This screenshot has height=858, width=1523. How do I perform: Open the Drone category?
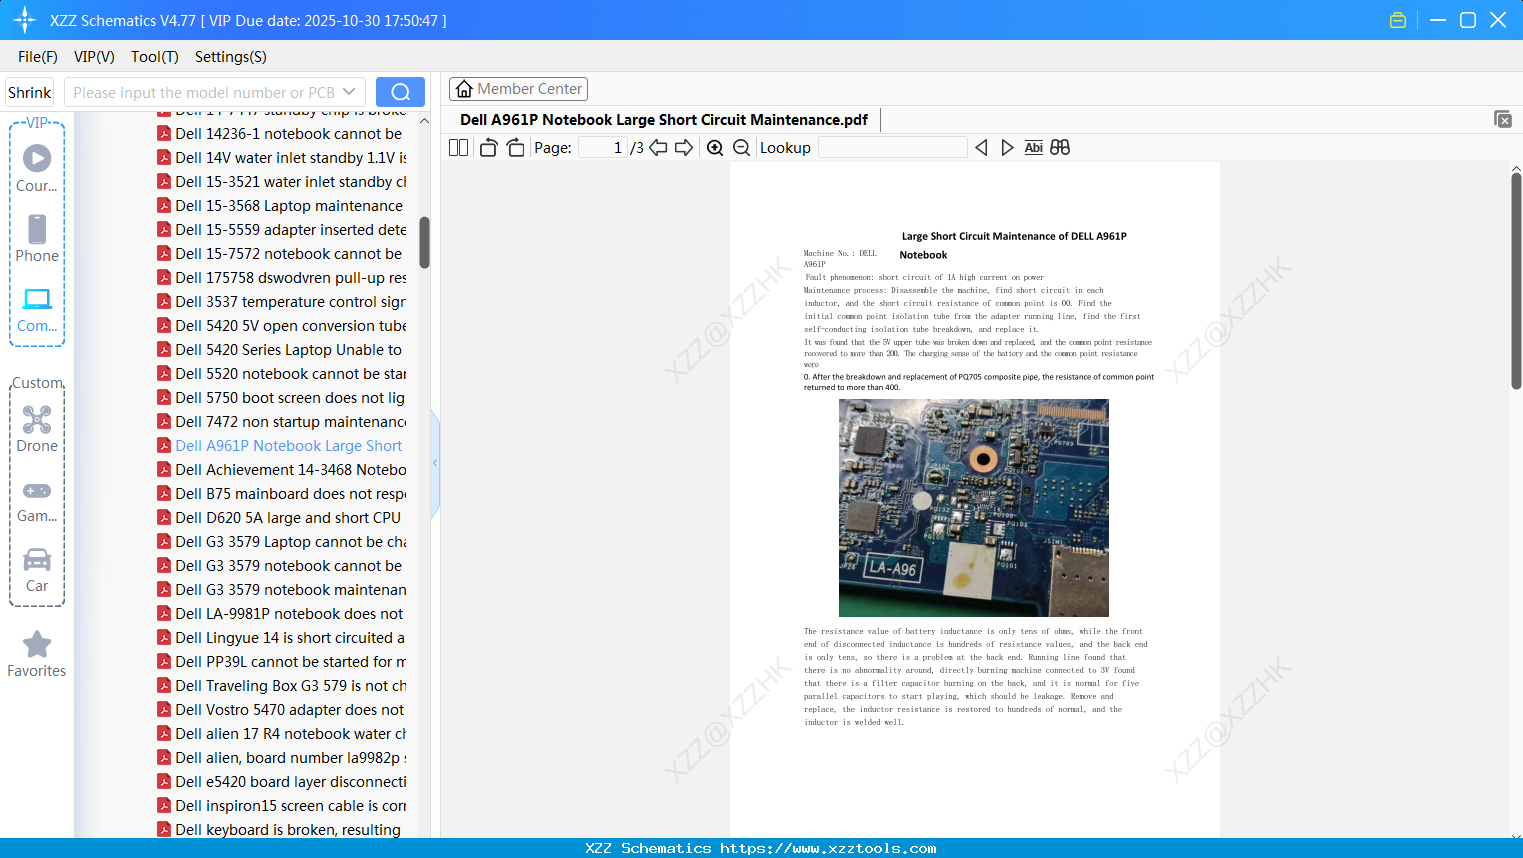[x=37, y=429]
